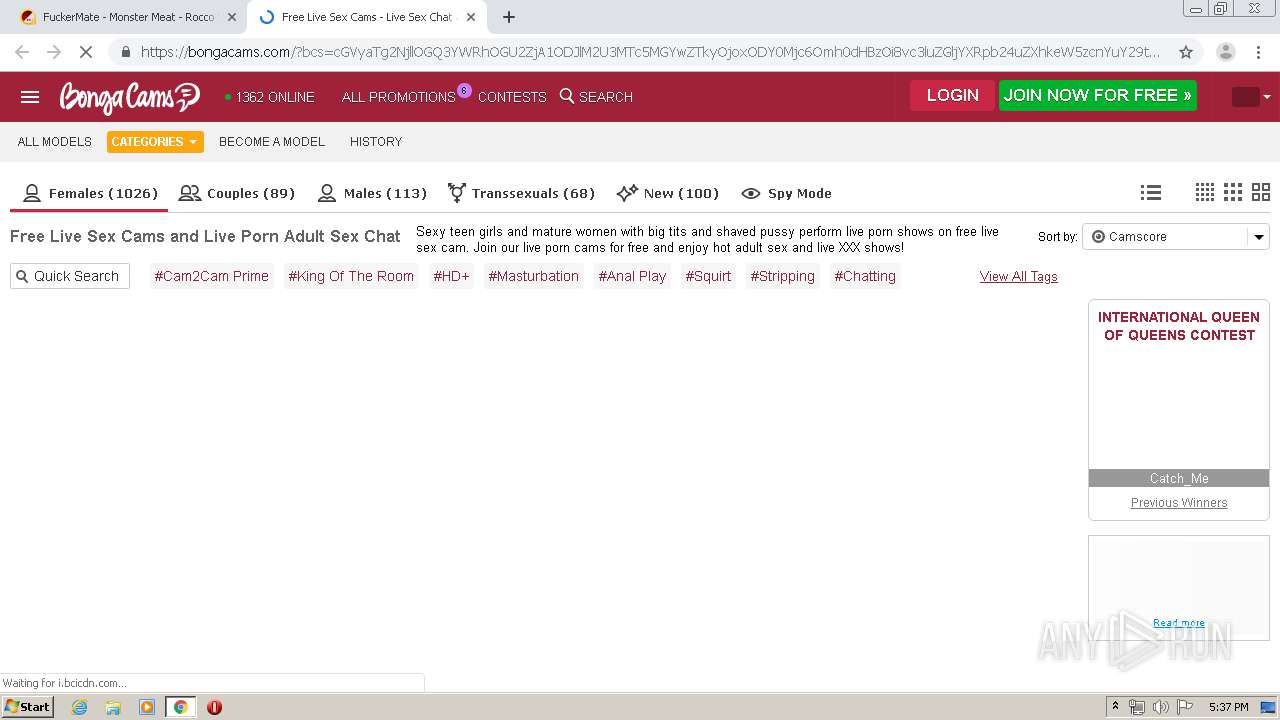Screen dimensions: 1280x720
Task: Click the #Cam2Cam Prime tag
Action: coord(211,276)
